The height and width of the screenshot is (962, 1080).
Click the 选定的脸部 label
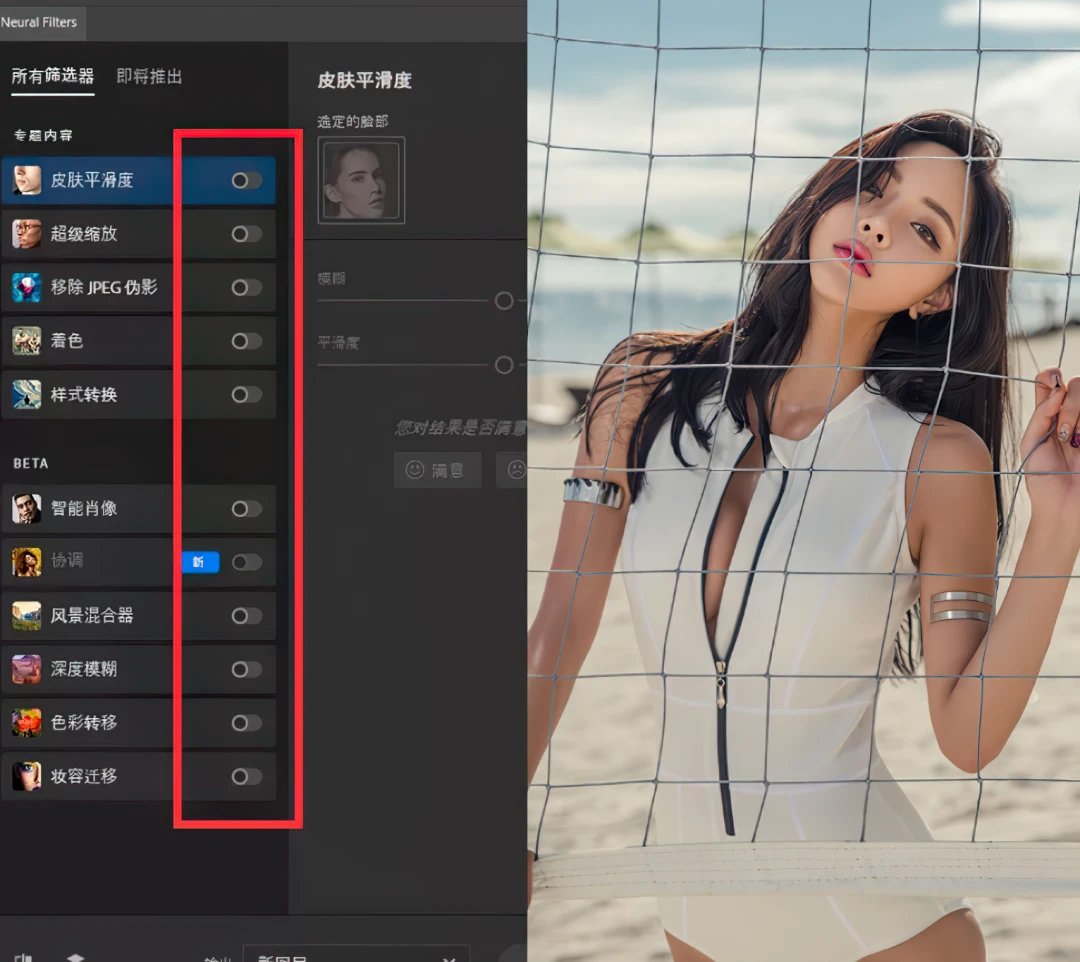tap(353, 122)
